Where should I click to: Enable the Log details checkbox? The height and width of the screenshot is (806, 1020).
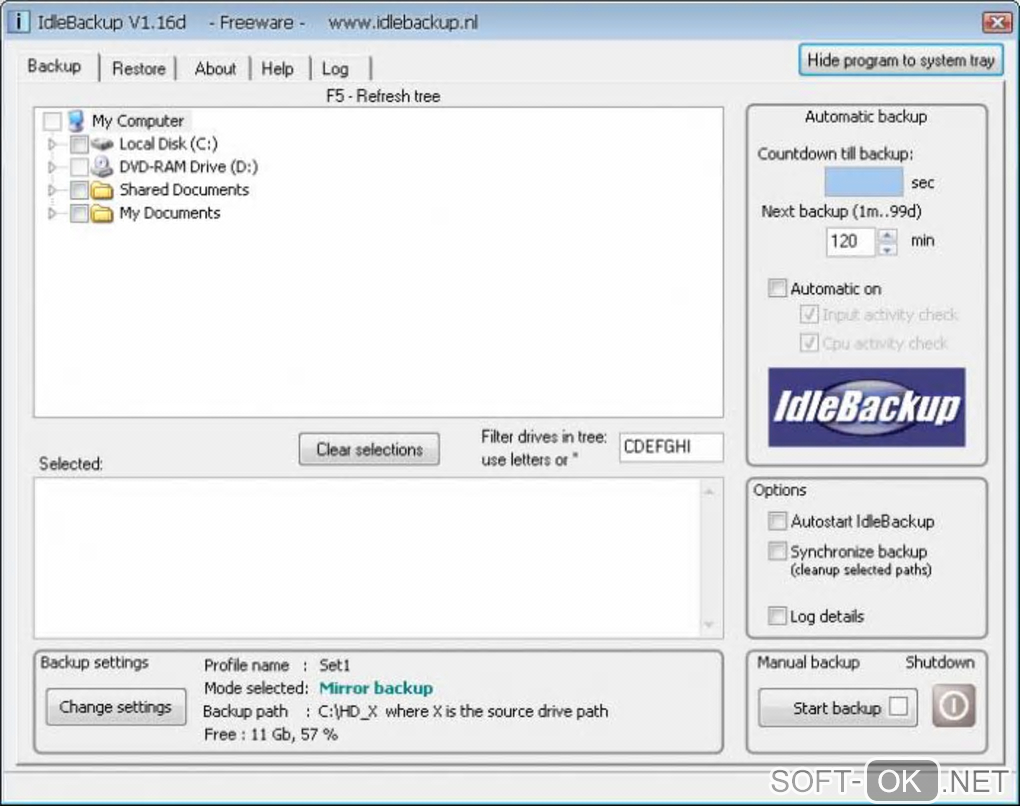[777, 615]
